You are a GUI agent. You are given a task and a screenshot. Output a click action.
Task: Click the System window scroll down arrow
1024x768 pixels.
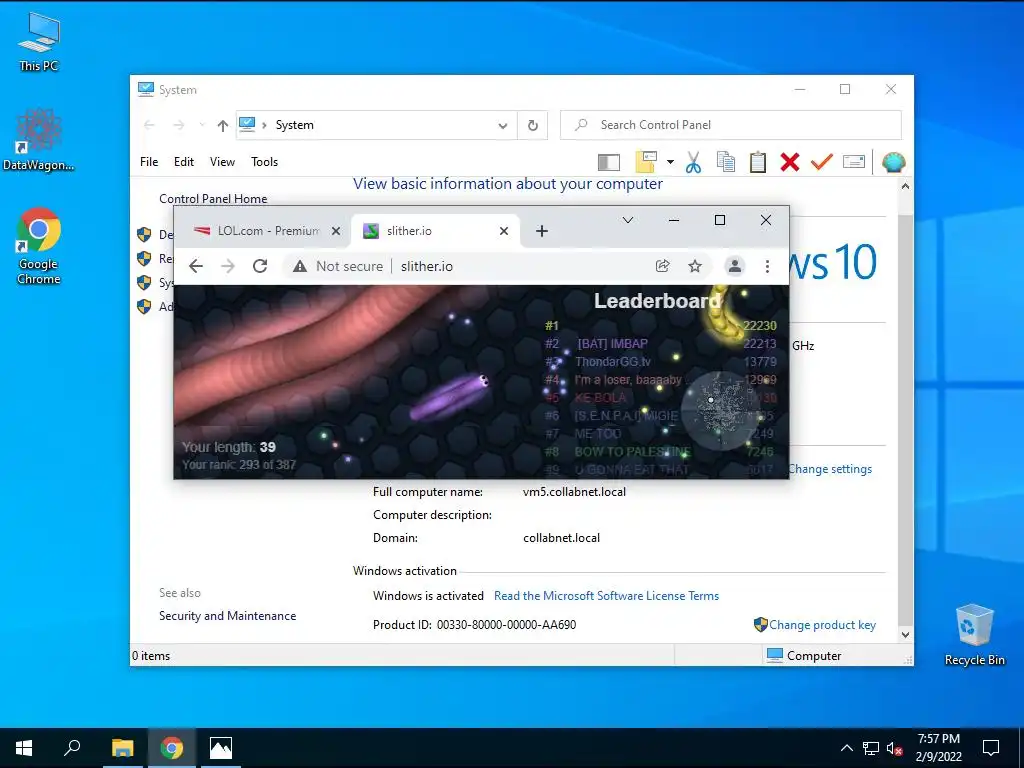905,635
